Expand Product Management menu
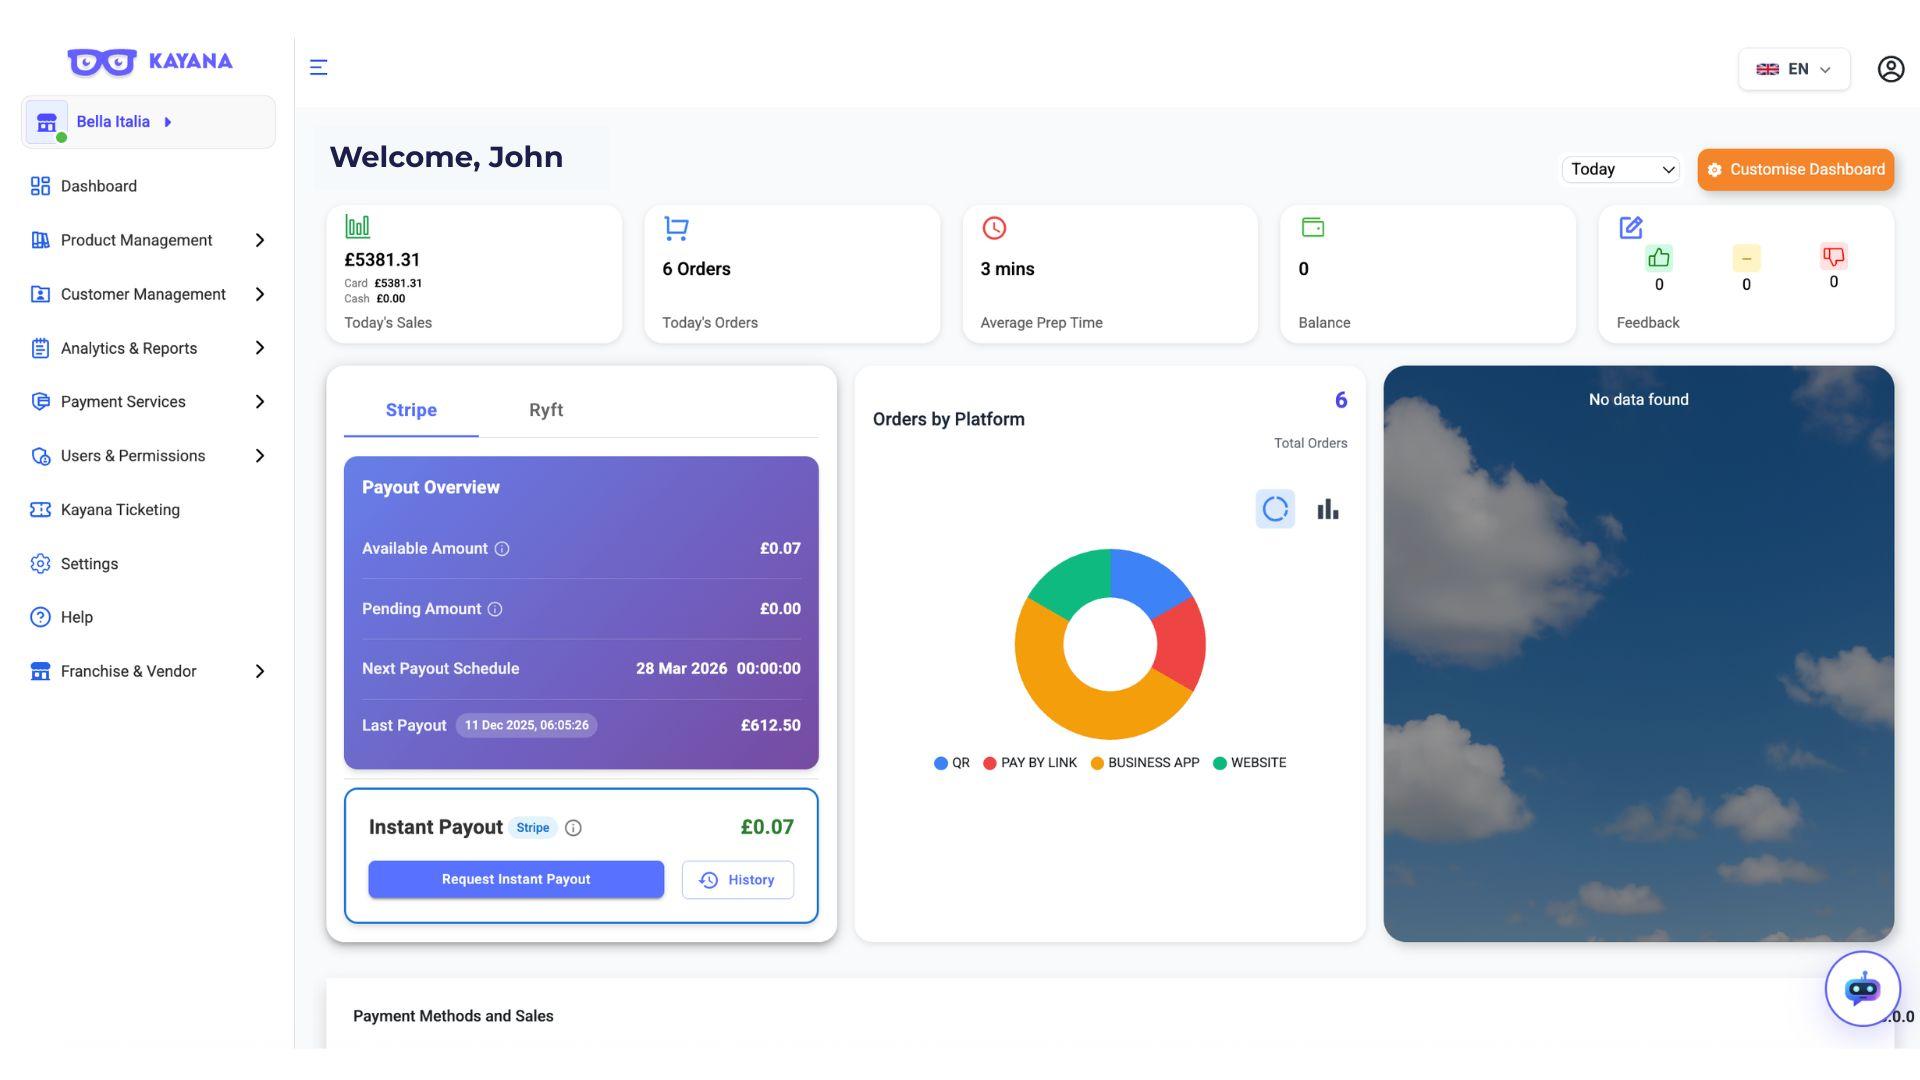1920x1080 pixels. click(x=149, y=240)
